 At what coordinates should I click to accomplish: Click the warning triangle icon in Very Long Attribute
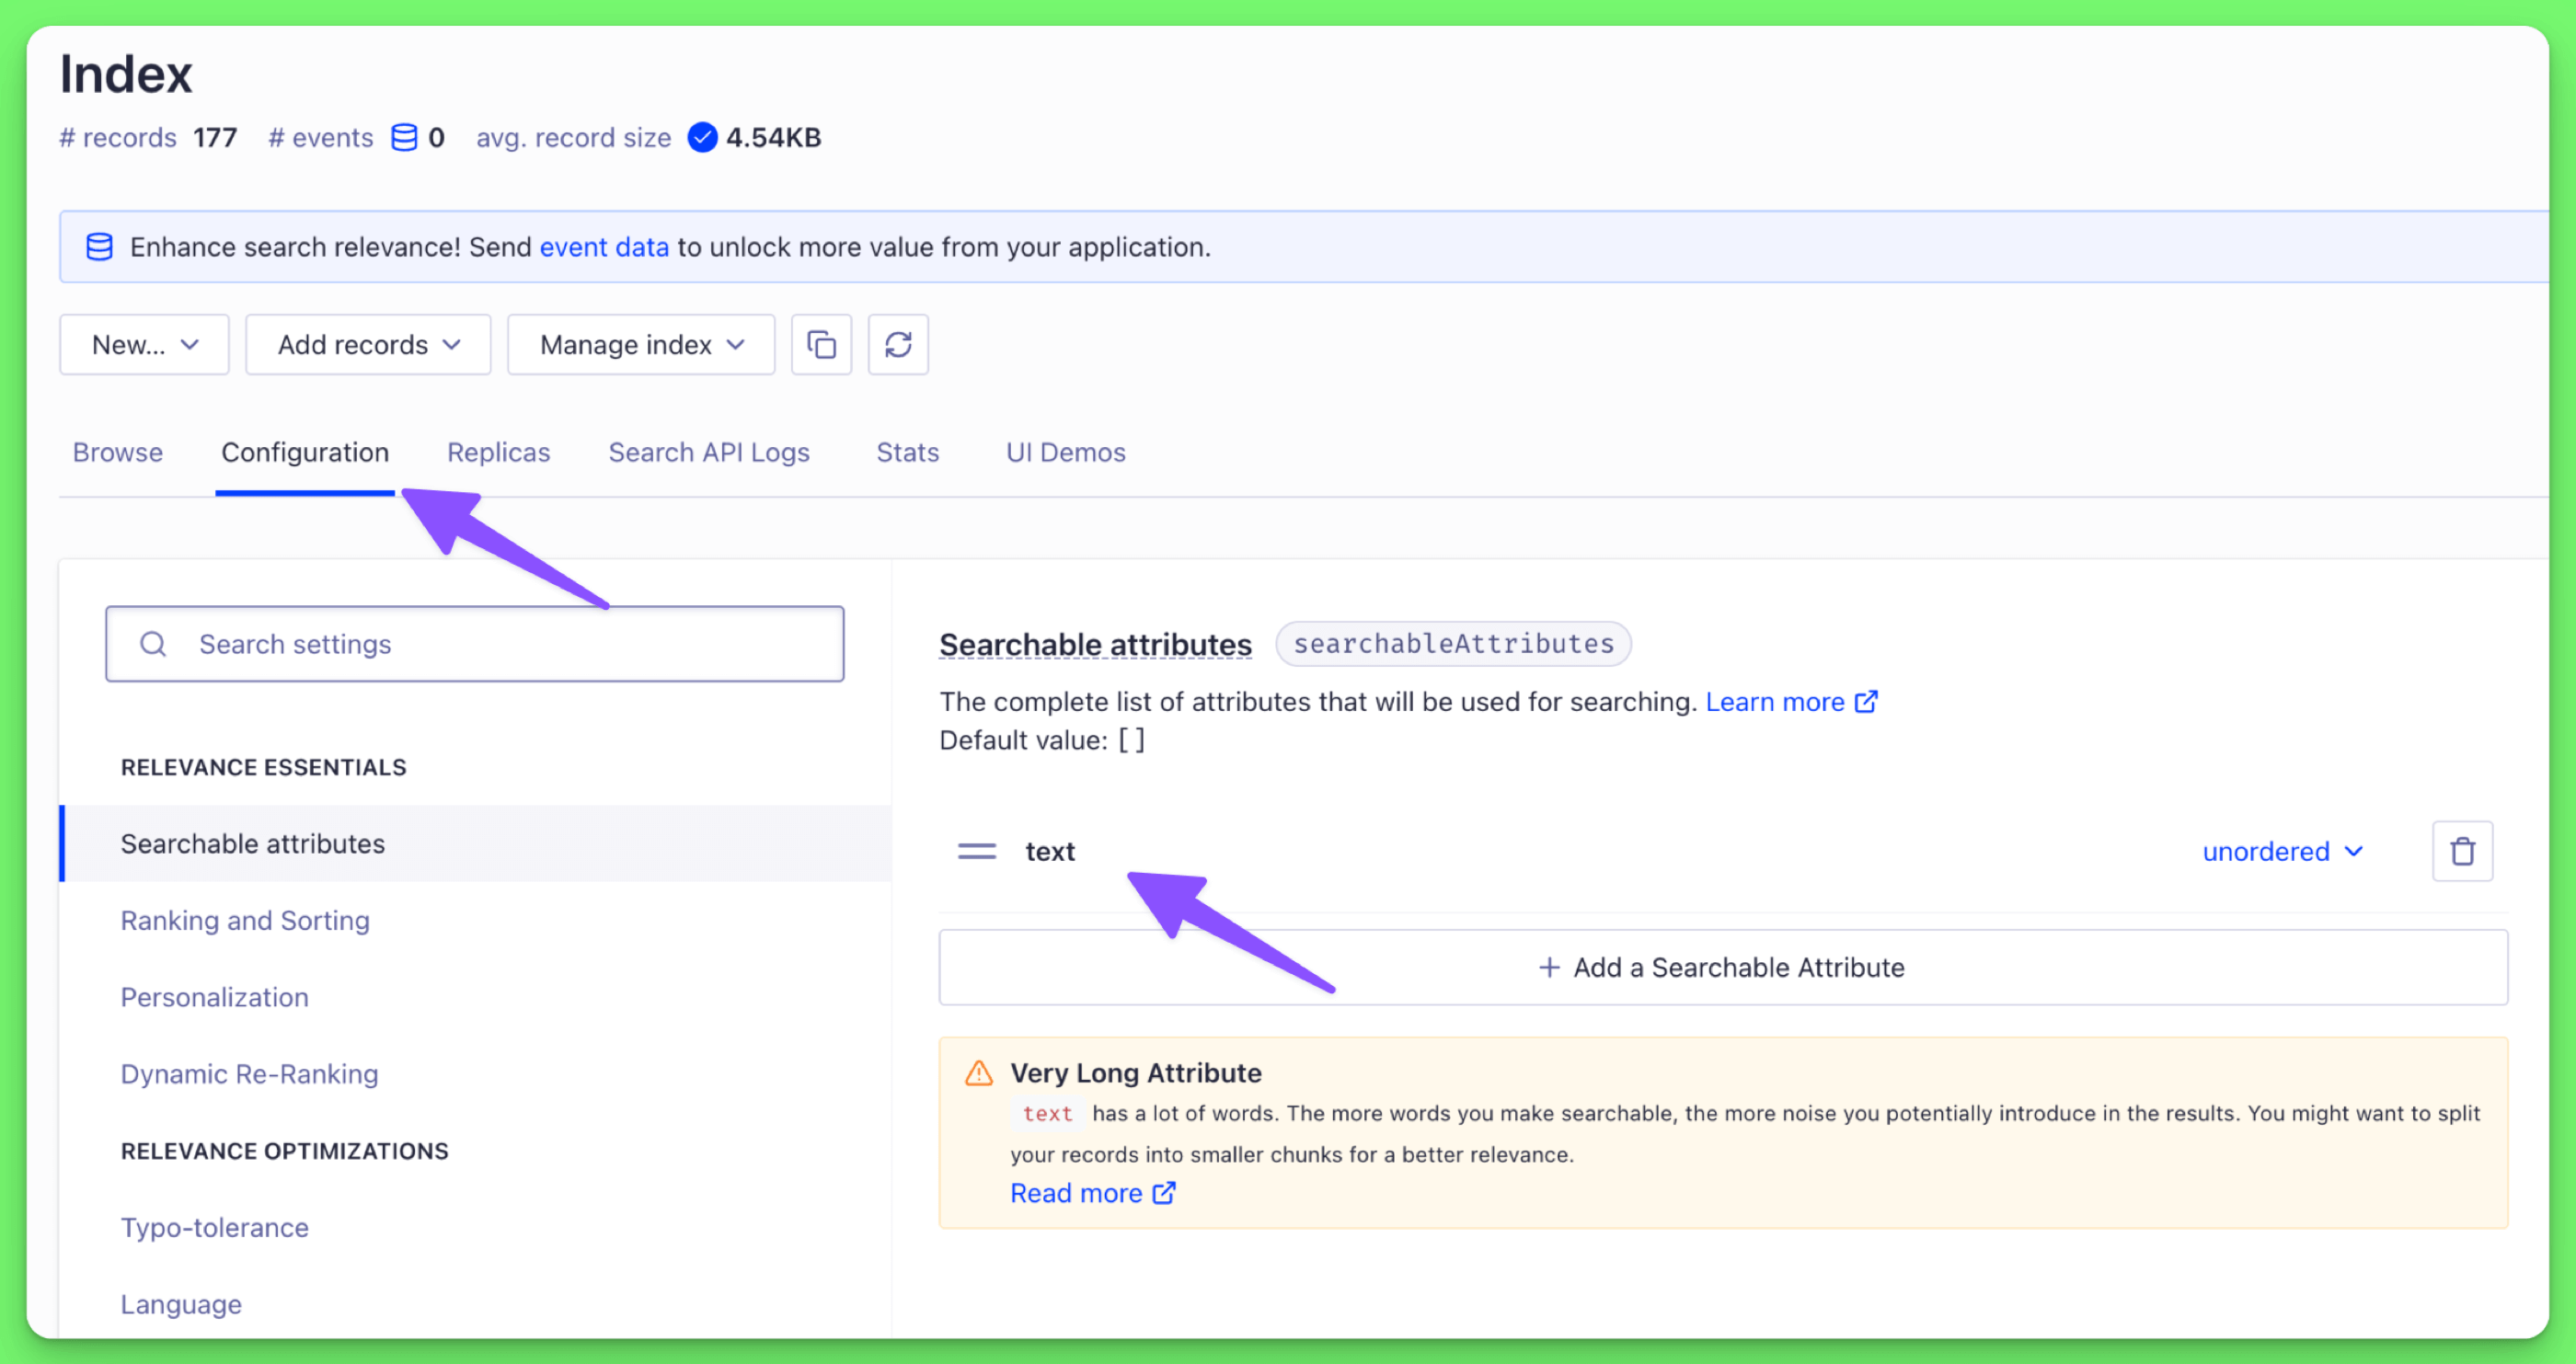pos(980,1072)
